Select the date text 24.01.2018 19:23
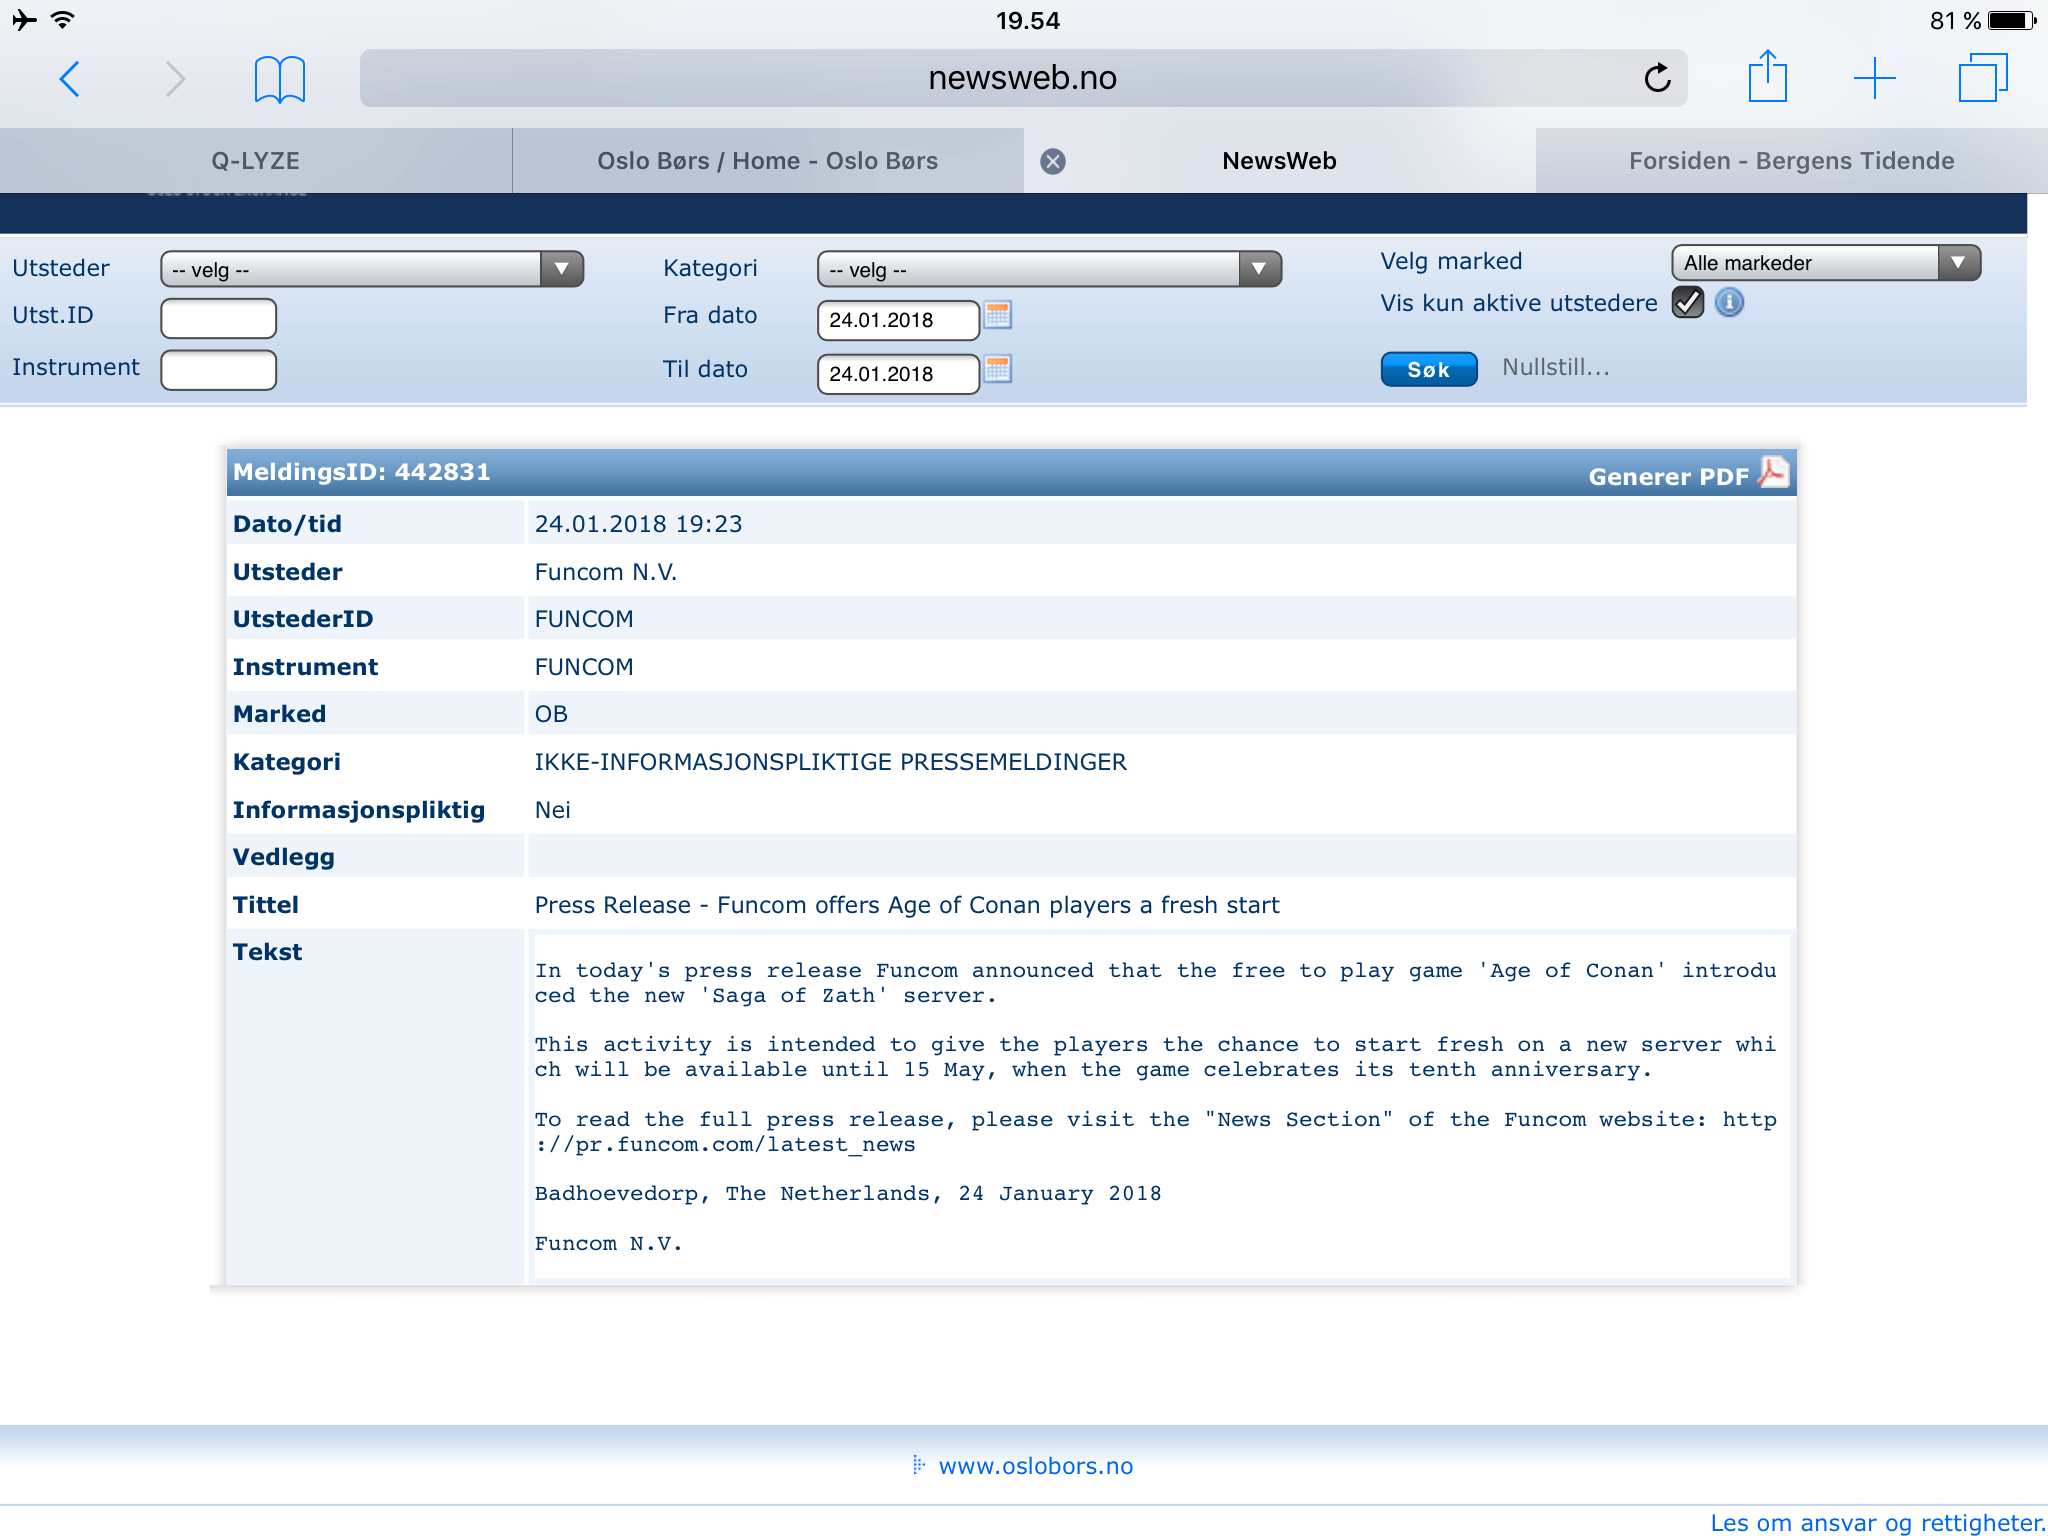 [x=638, y=524]
